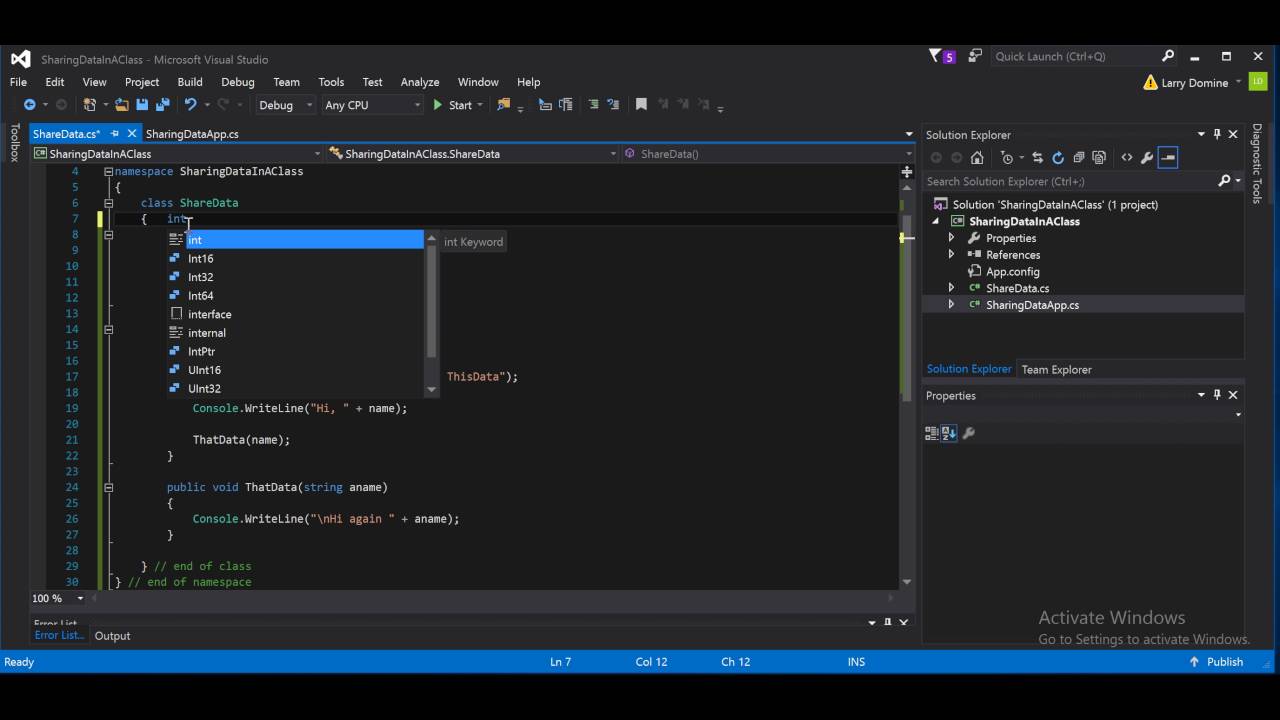Screen dimensions: 1280x720
Task: Click the Undo arrow icon
Action: click(190, 105)
